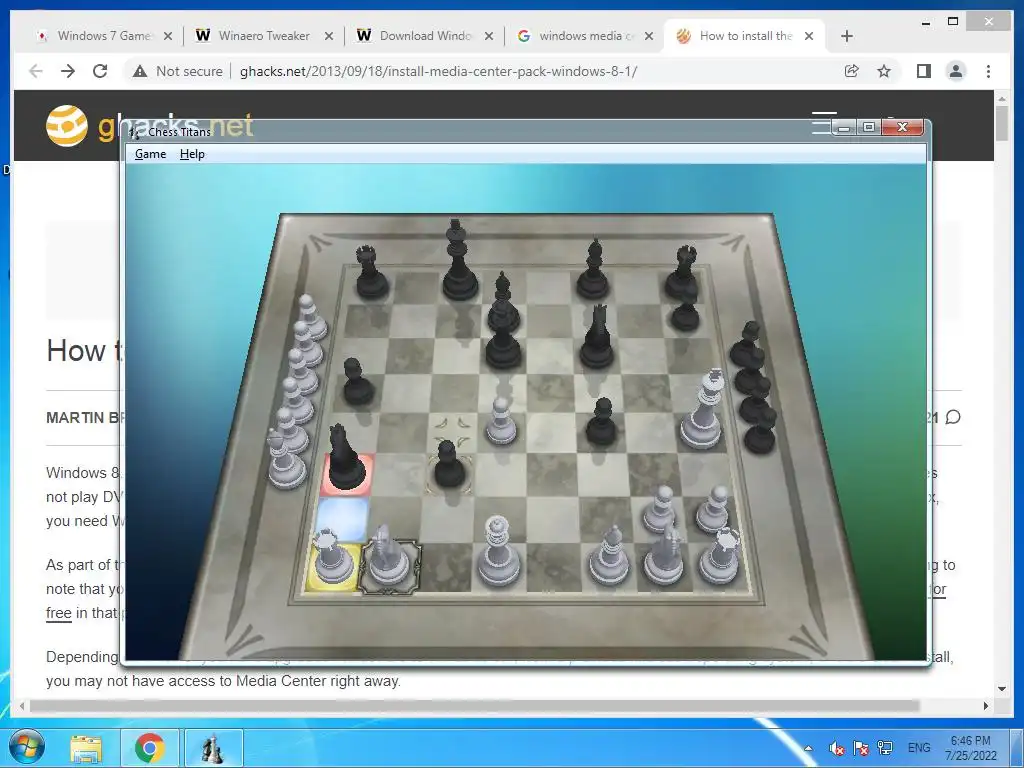Select the white pawn above the bottom-right rook
Viewport: 1024px width, 768px height.
pyautogui.click(x=712, y=510)
